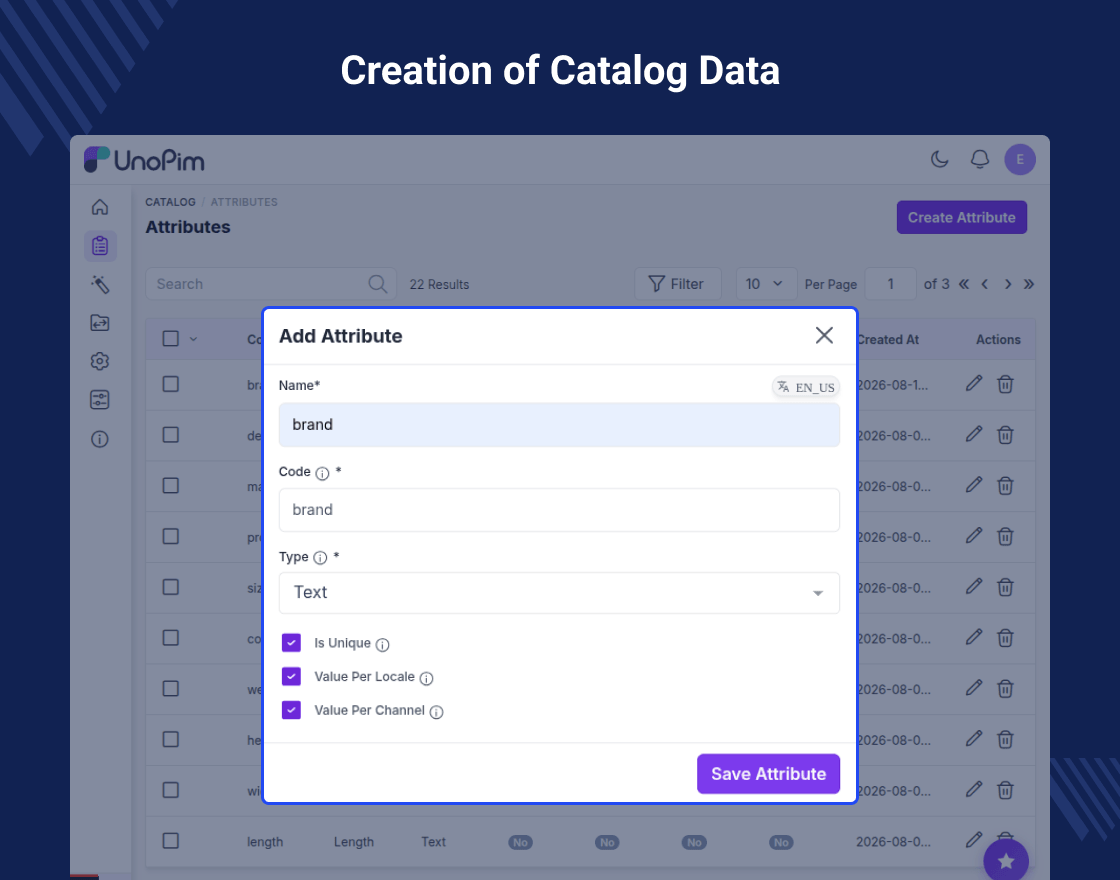Open the per page count dropdown showing 10
This screenshot has width=1120, height=880.
766,284
